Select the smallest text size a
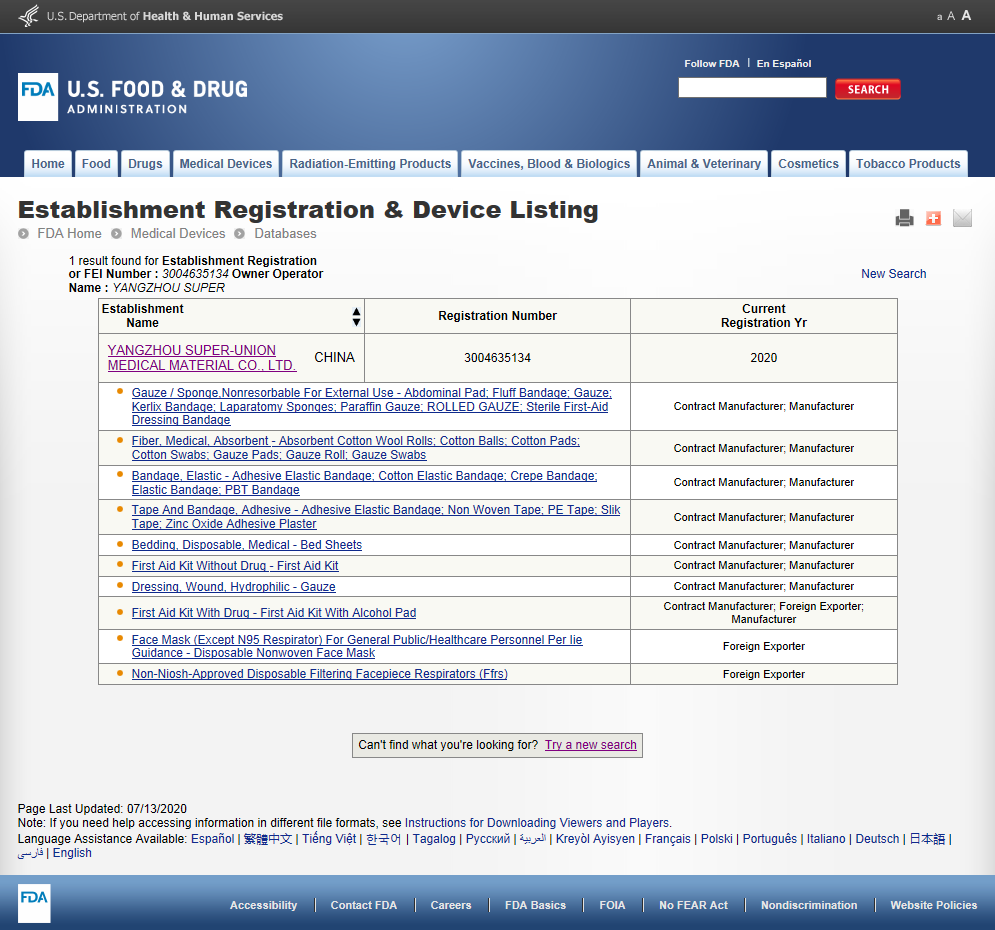Image resolution: width=995 pixels, height=930 pixels. pyautogui.click(x=939, y=17)
